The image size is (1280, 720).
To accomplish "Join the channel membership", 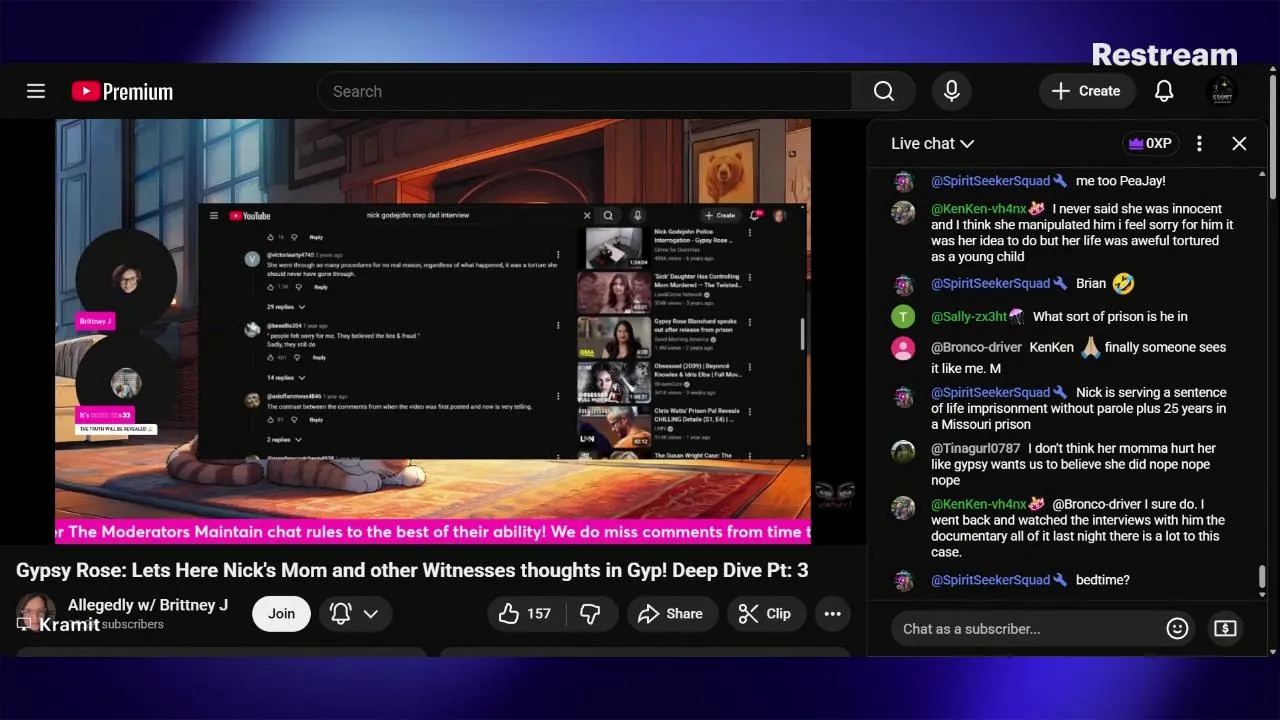I will point(281,614).
